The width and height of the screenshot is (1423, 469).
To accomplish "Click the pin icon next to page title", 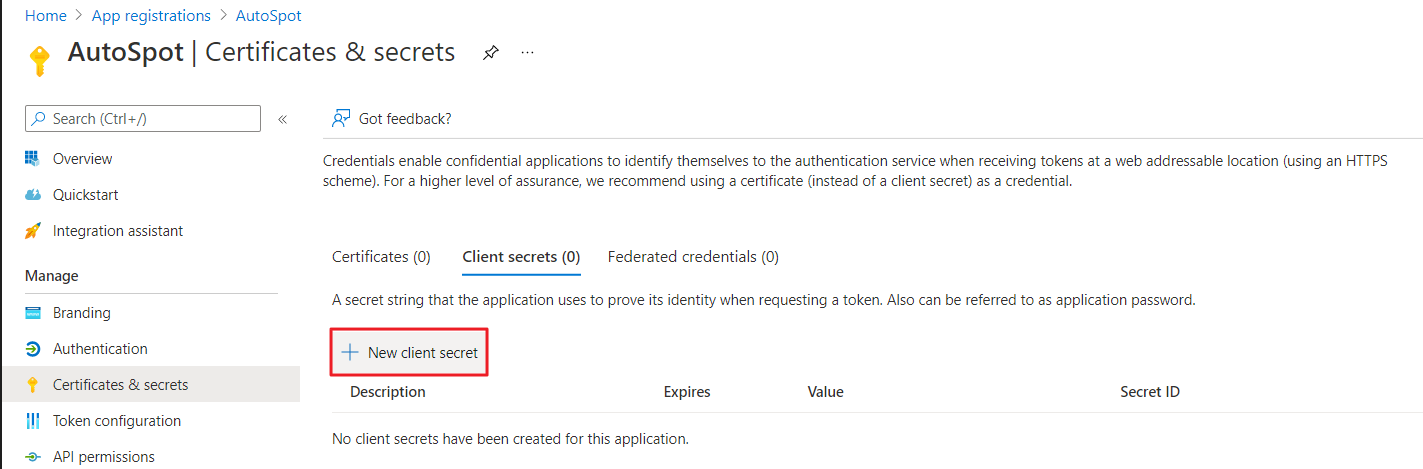I will point(490,53).
